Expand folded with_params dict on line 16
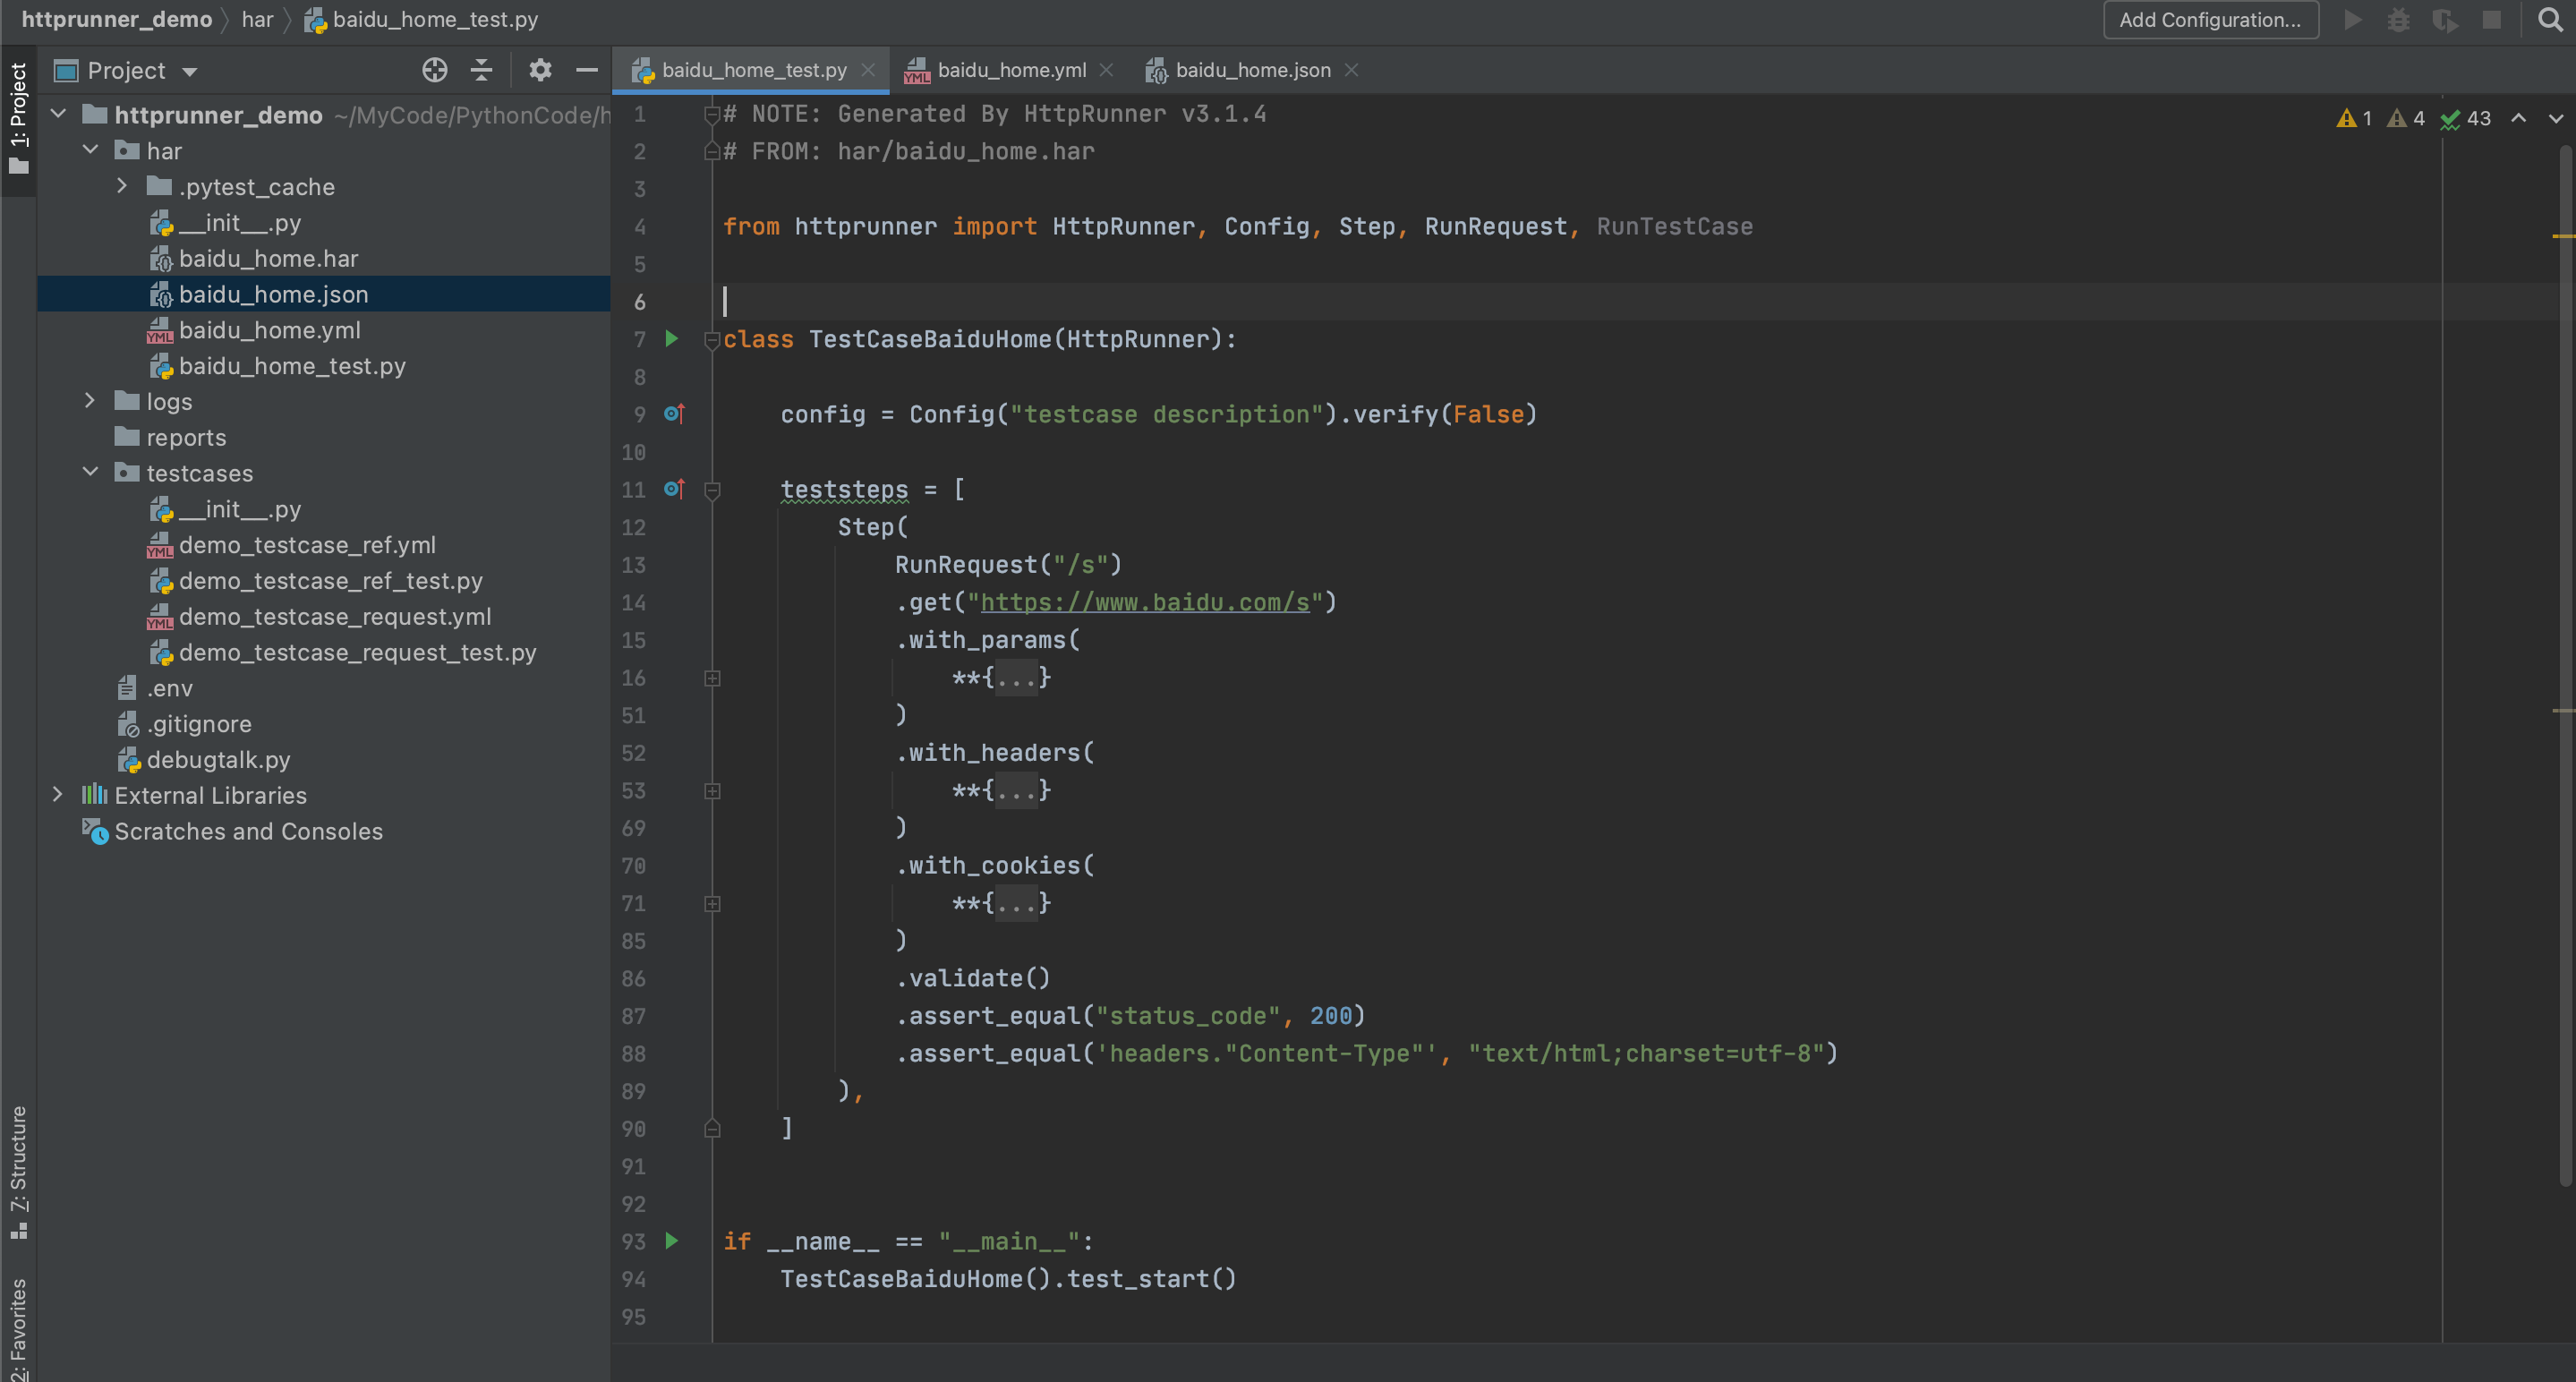 [x=712, y=678]
